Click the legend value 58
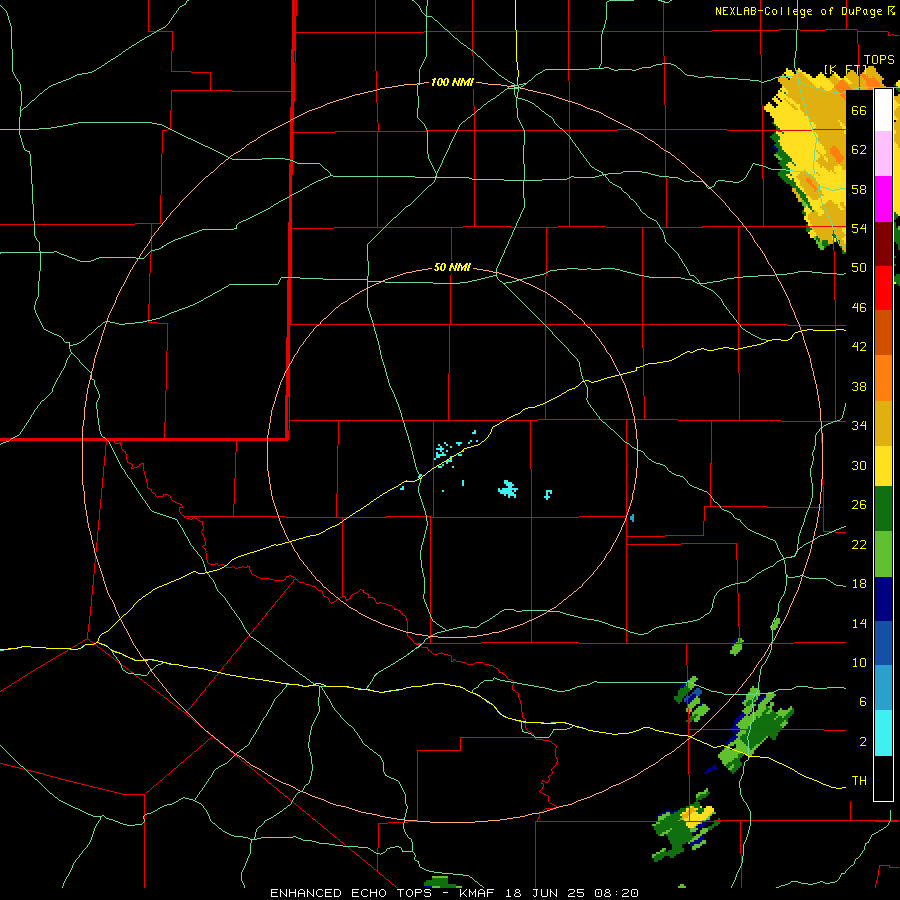900x900 pixels. click(x=859, y=189)
